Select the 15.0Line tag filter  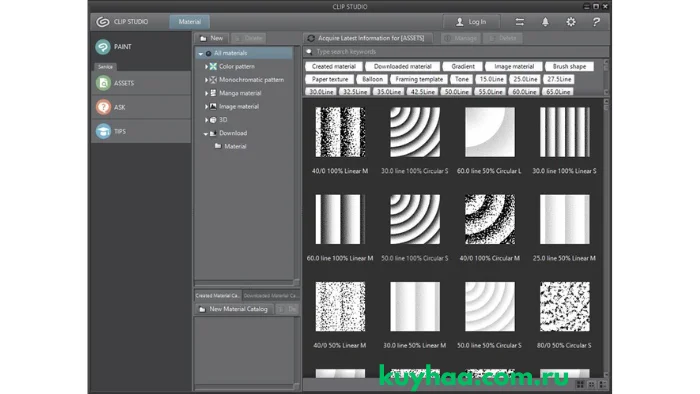pyautogui.click(x=491, y=79)
